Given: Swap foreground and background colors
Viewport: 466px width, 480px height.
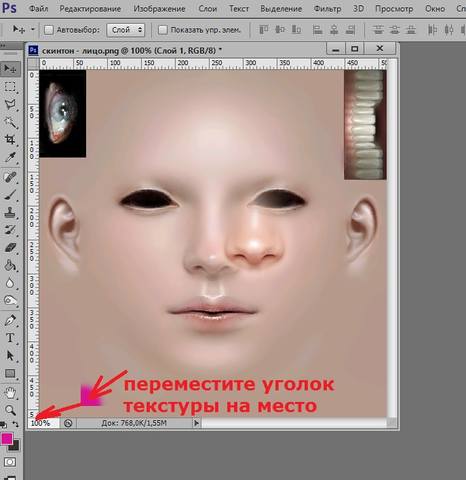Looking at the screenshot, I should click(x=16, y=424).
